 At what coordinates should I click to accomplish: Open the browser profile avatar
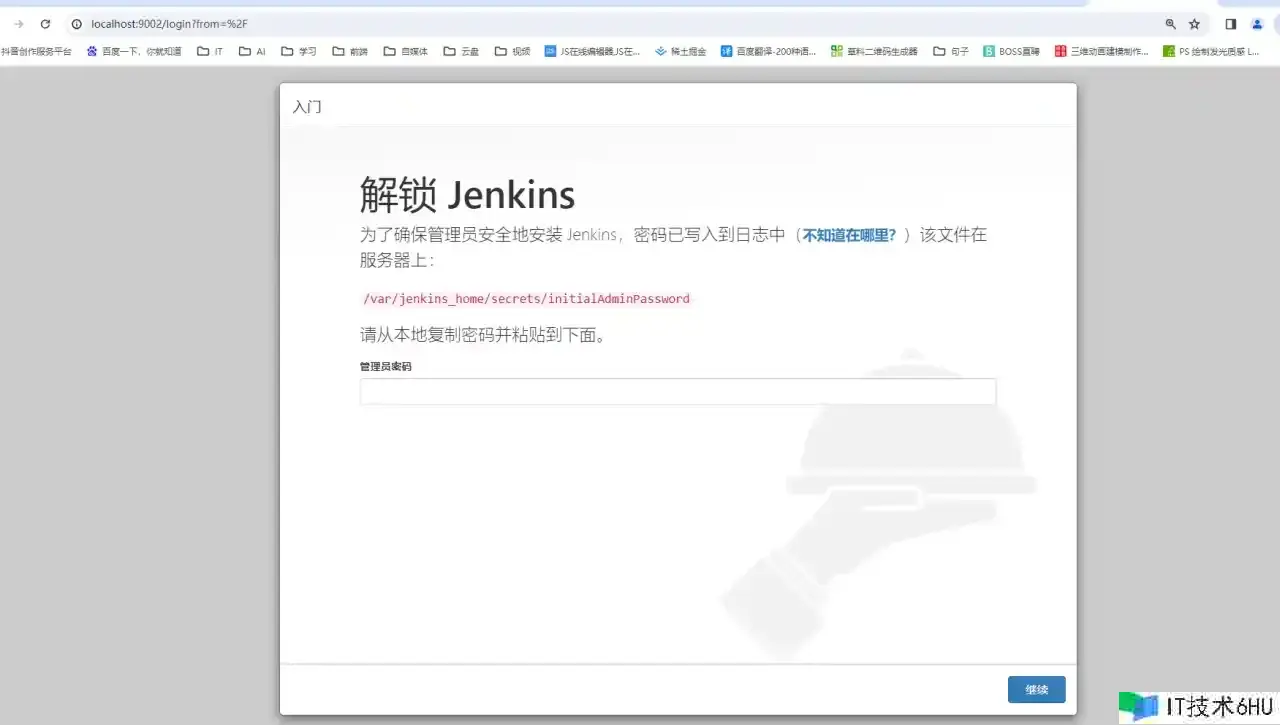(1258, 24)
